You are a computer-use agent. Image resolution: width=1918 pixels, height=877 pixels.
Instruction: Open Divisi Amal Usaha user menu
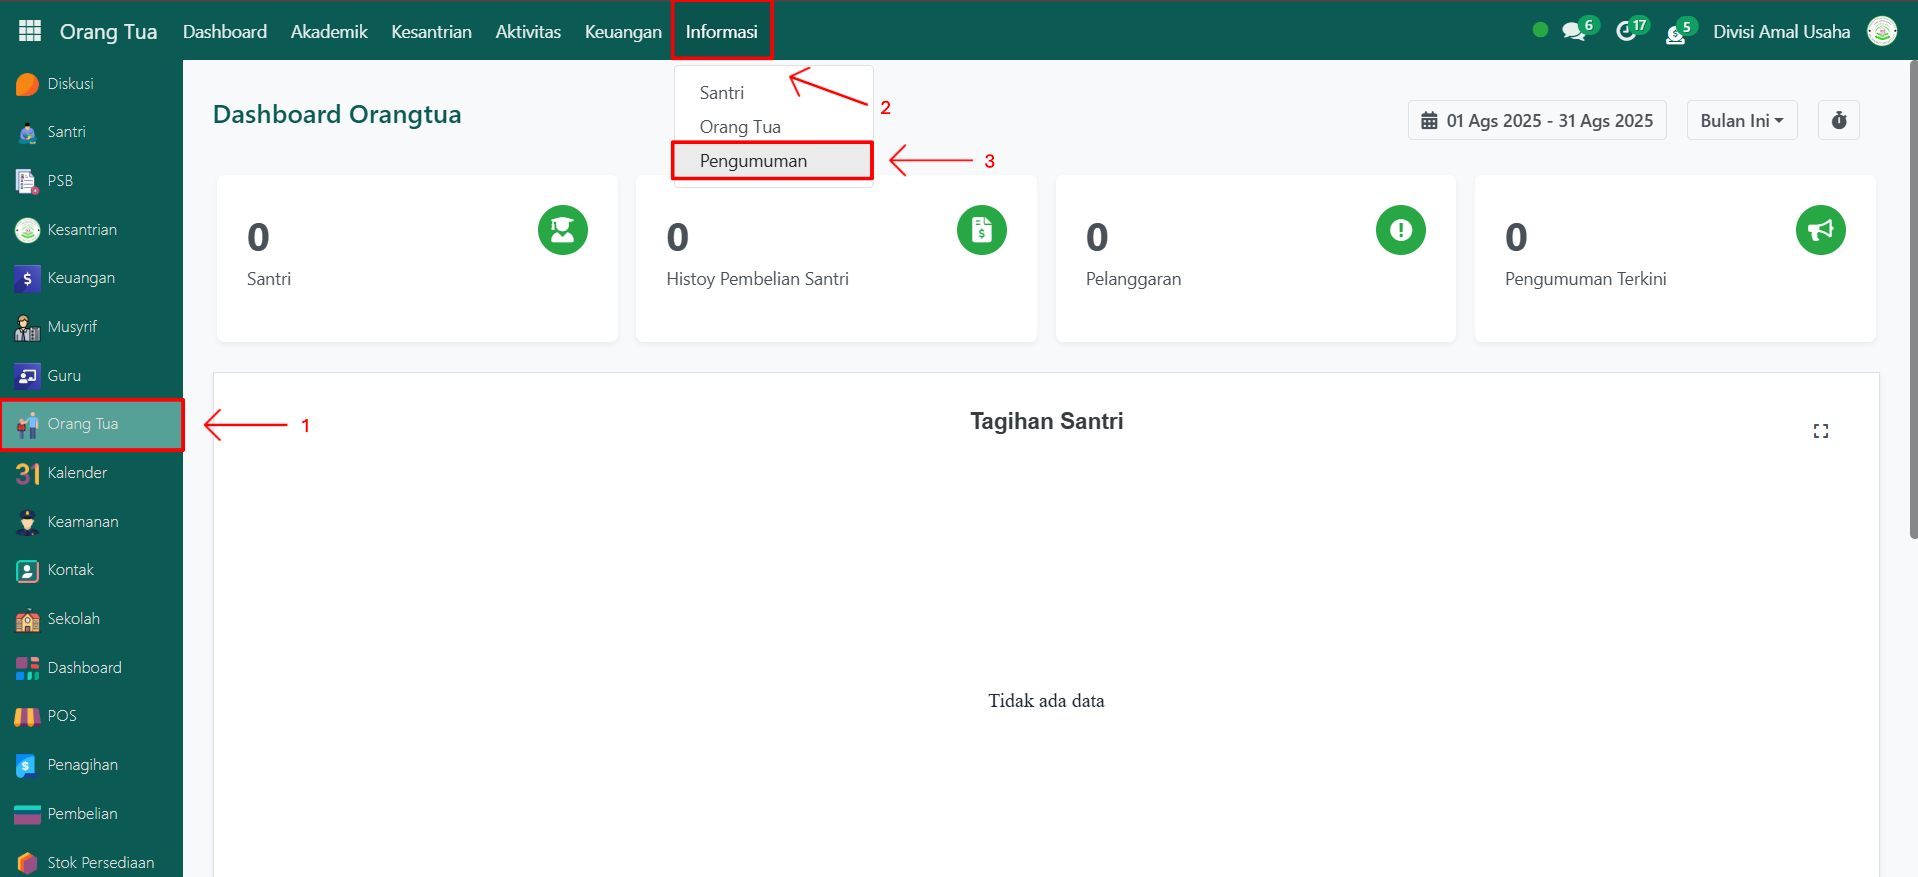pyautogui.click(x=1781, y=32)
